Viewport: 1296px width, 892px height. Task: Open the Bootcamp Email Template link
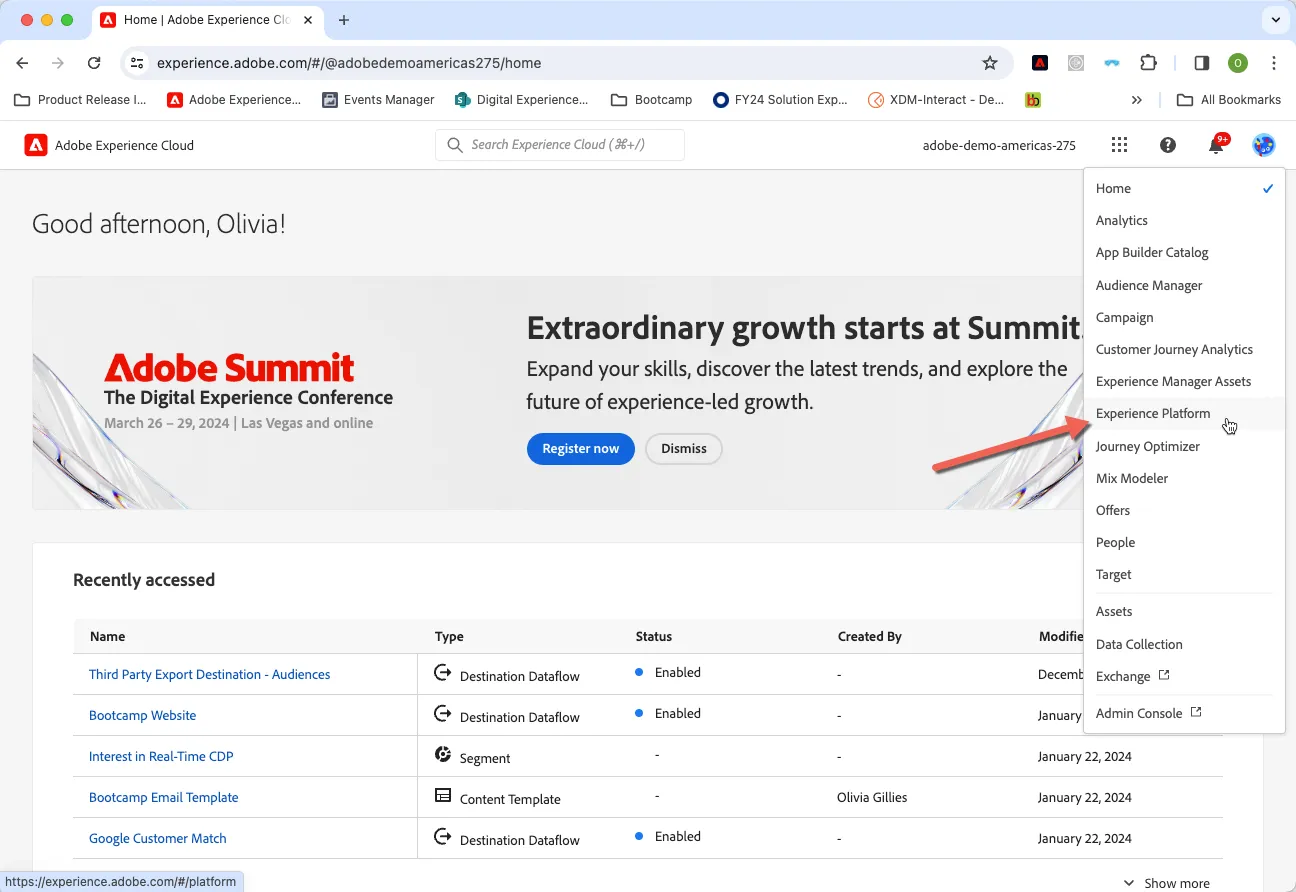pos(164,798)
